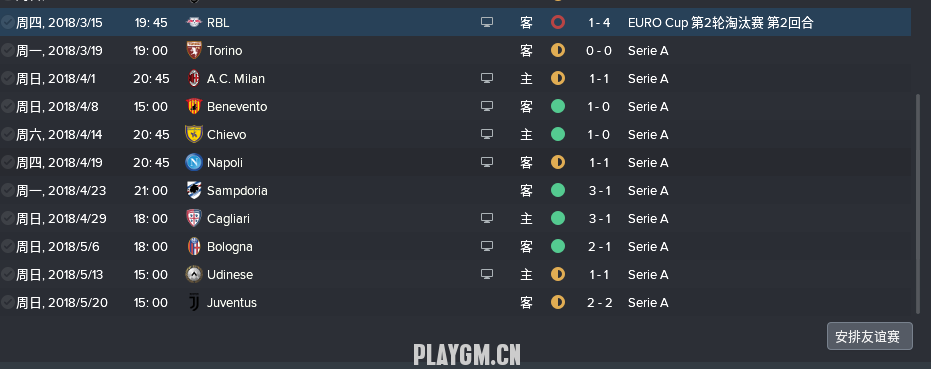Open the Juventus logo icon
This screenshot has width=931, height=369.
[x=194, y=302]
